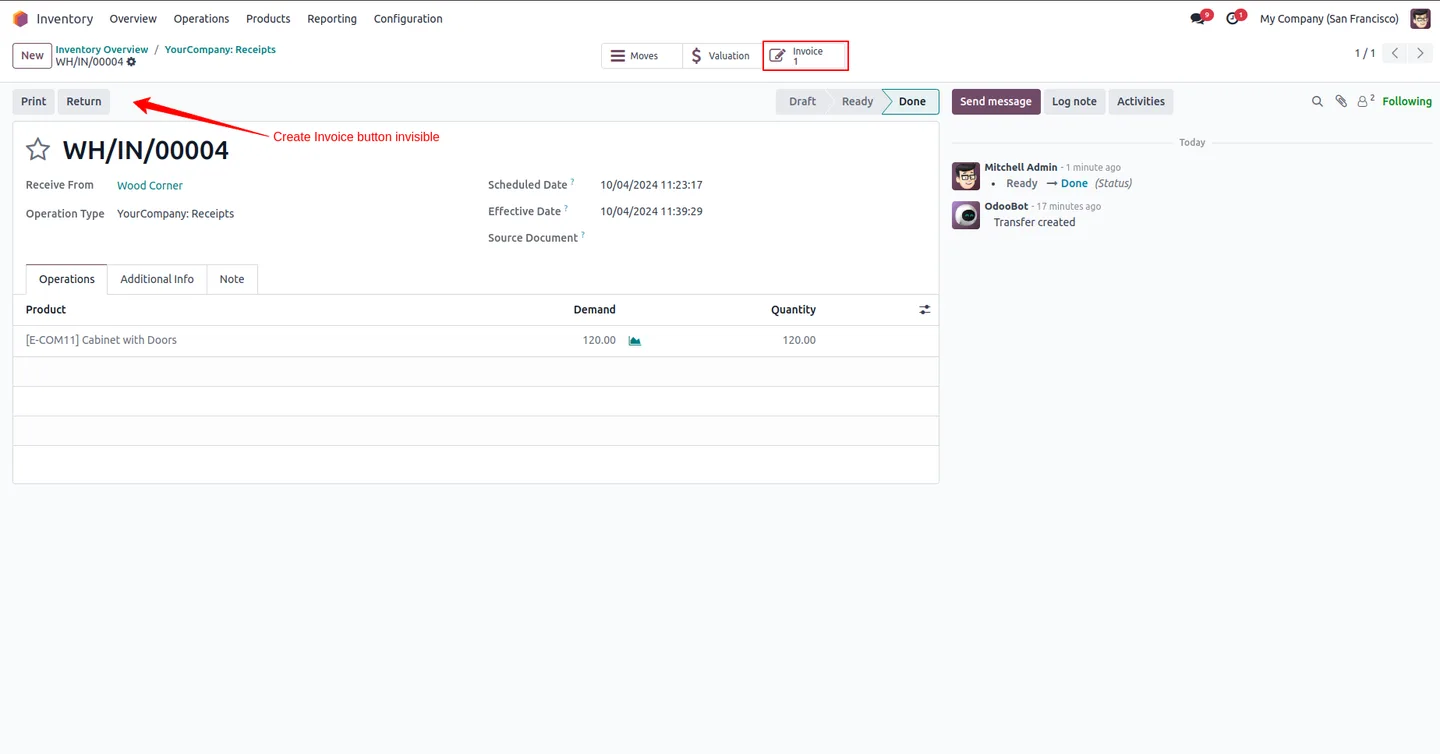Open the My Company (San Francisco) switcher
The width and height of the screenshot is (1440, 754).
coord(1329,19)
